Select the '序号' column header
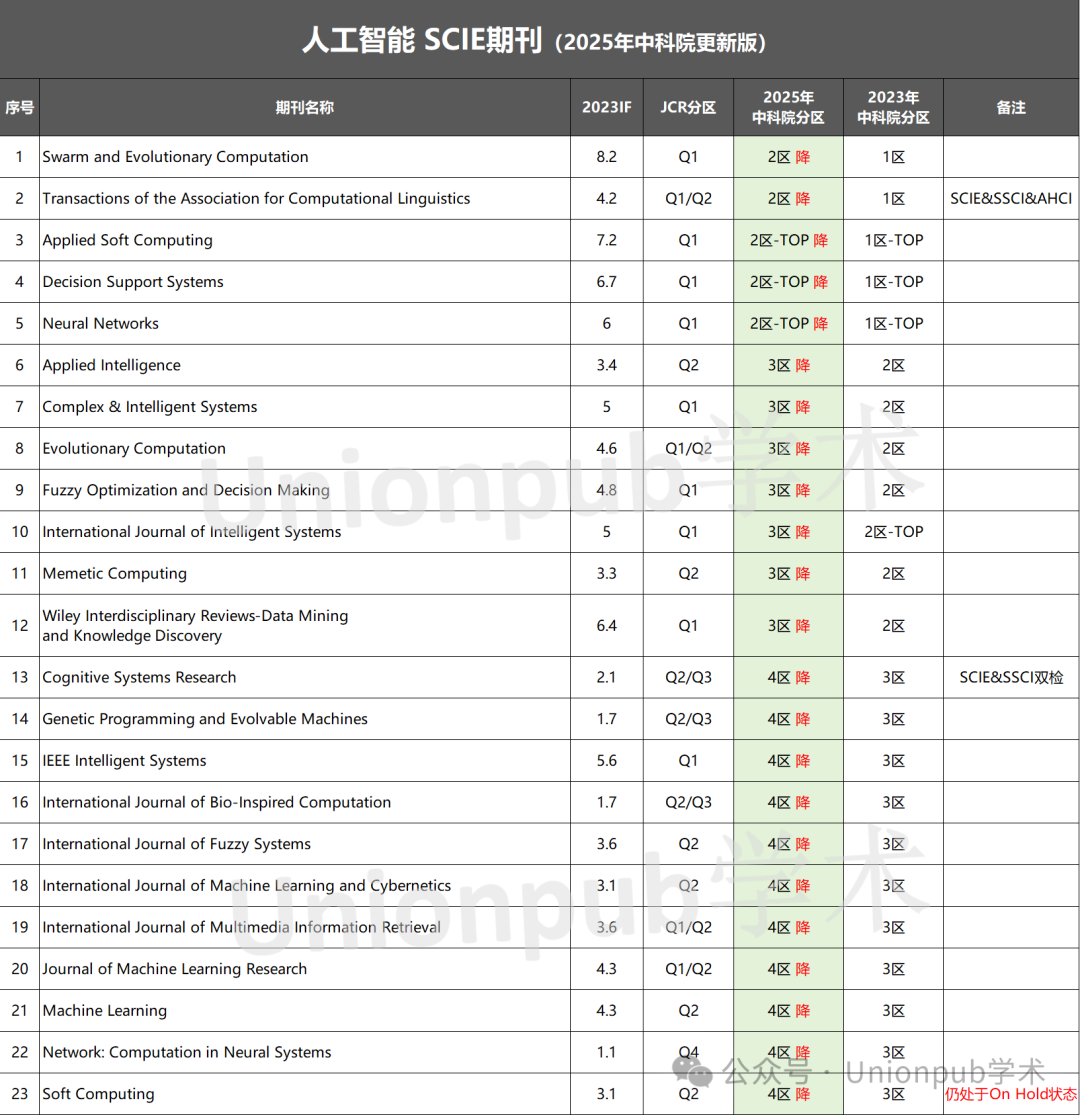 pos(19,107)
